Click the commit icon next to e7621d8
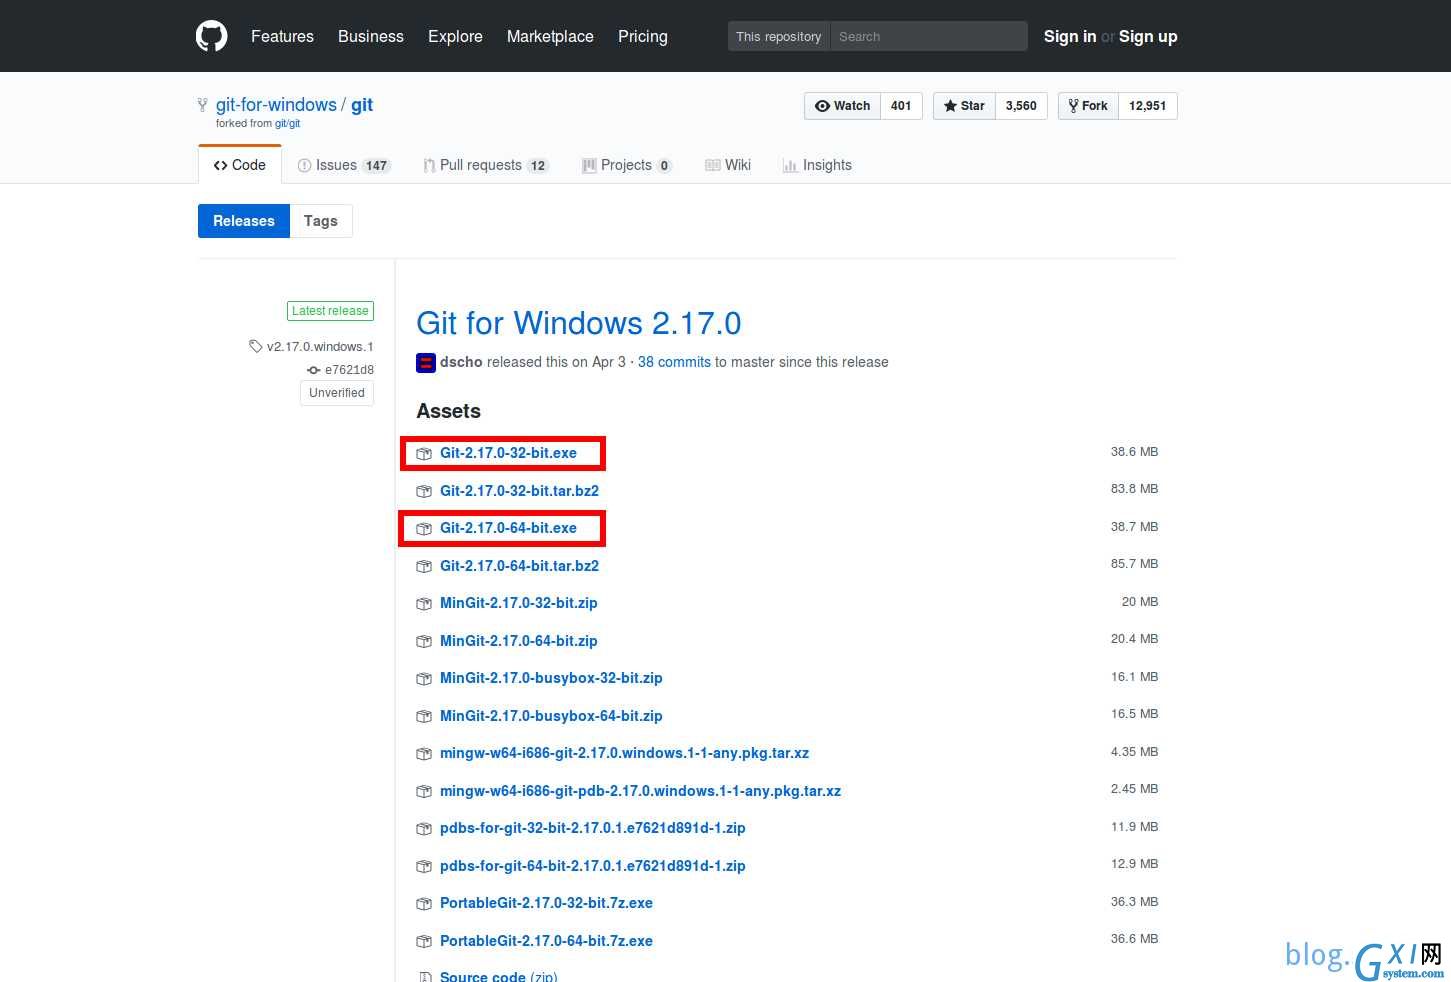1451x982 pixels. pyautogui.click(x=314, y=370)
